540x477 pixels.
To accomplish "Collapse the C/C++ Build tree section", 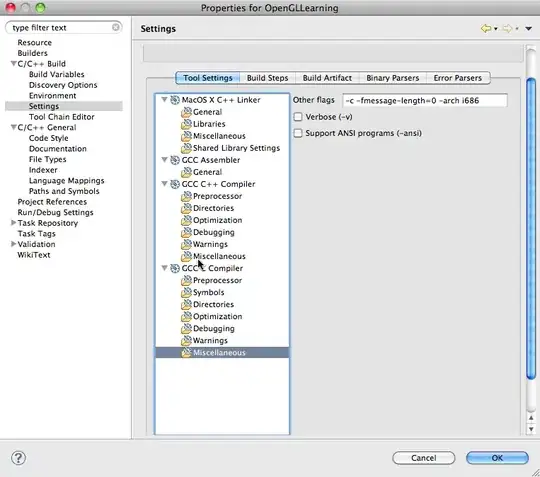I will coord(13,64).
